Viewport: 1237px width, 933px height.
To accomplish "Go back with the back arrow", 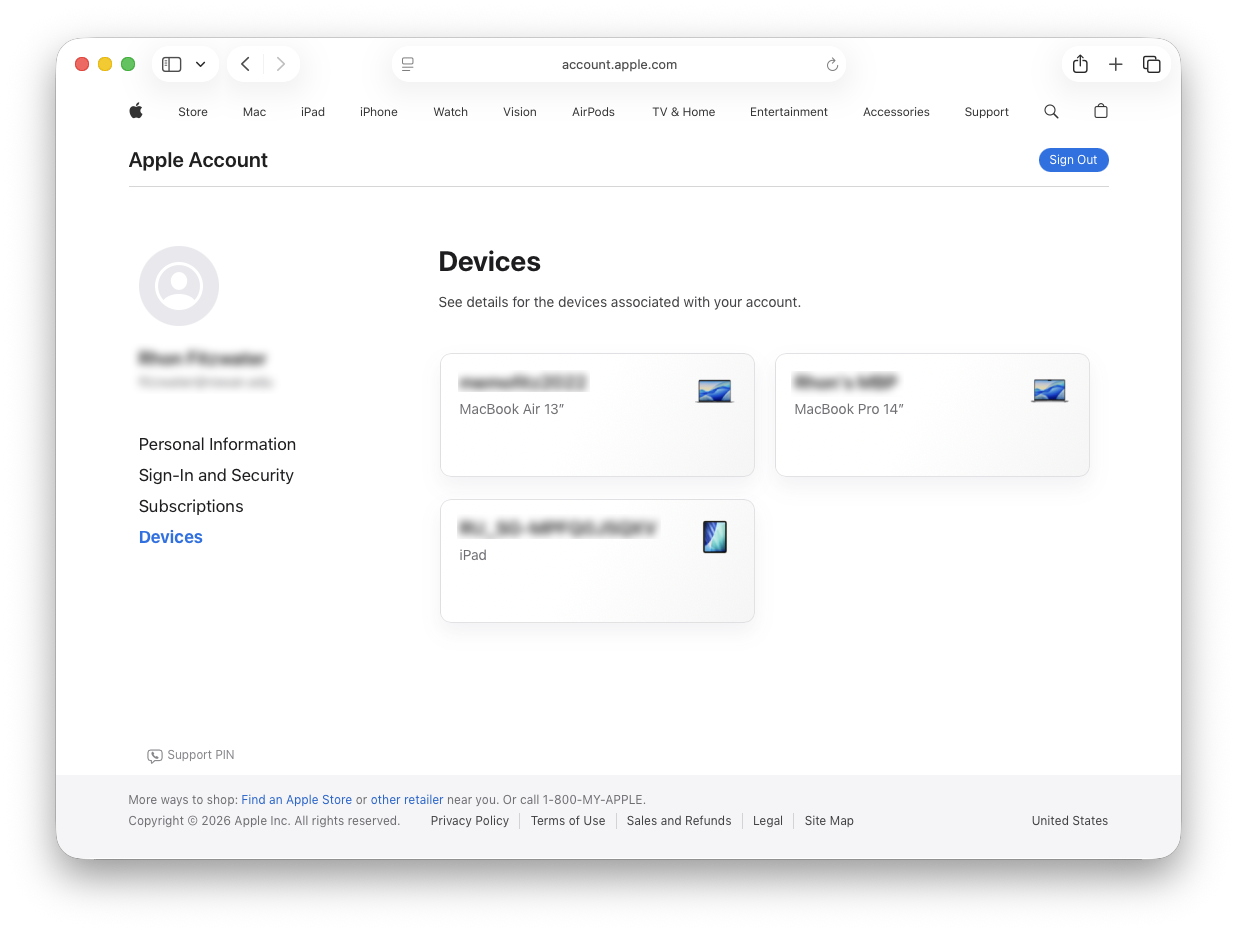I will (245, 64).
